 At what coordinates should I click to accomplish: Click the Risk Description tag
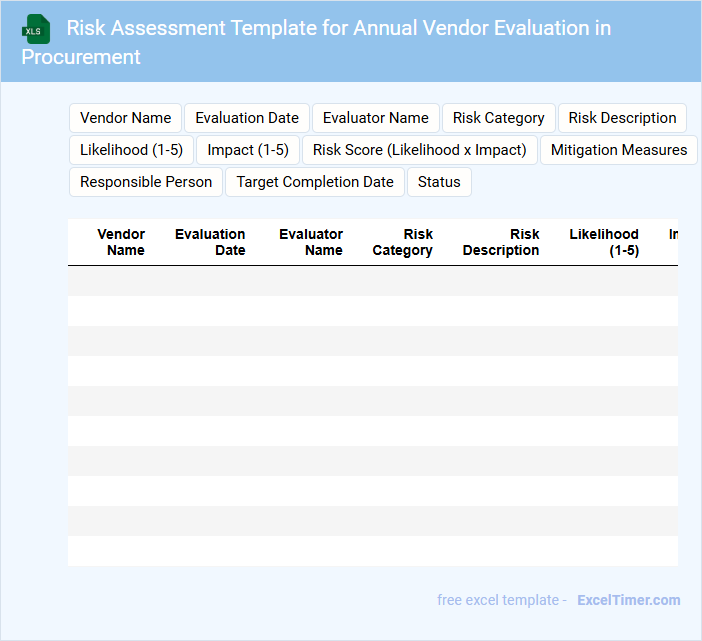[x=622, y=118]
